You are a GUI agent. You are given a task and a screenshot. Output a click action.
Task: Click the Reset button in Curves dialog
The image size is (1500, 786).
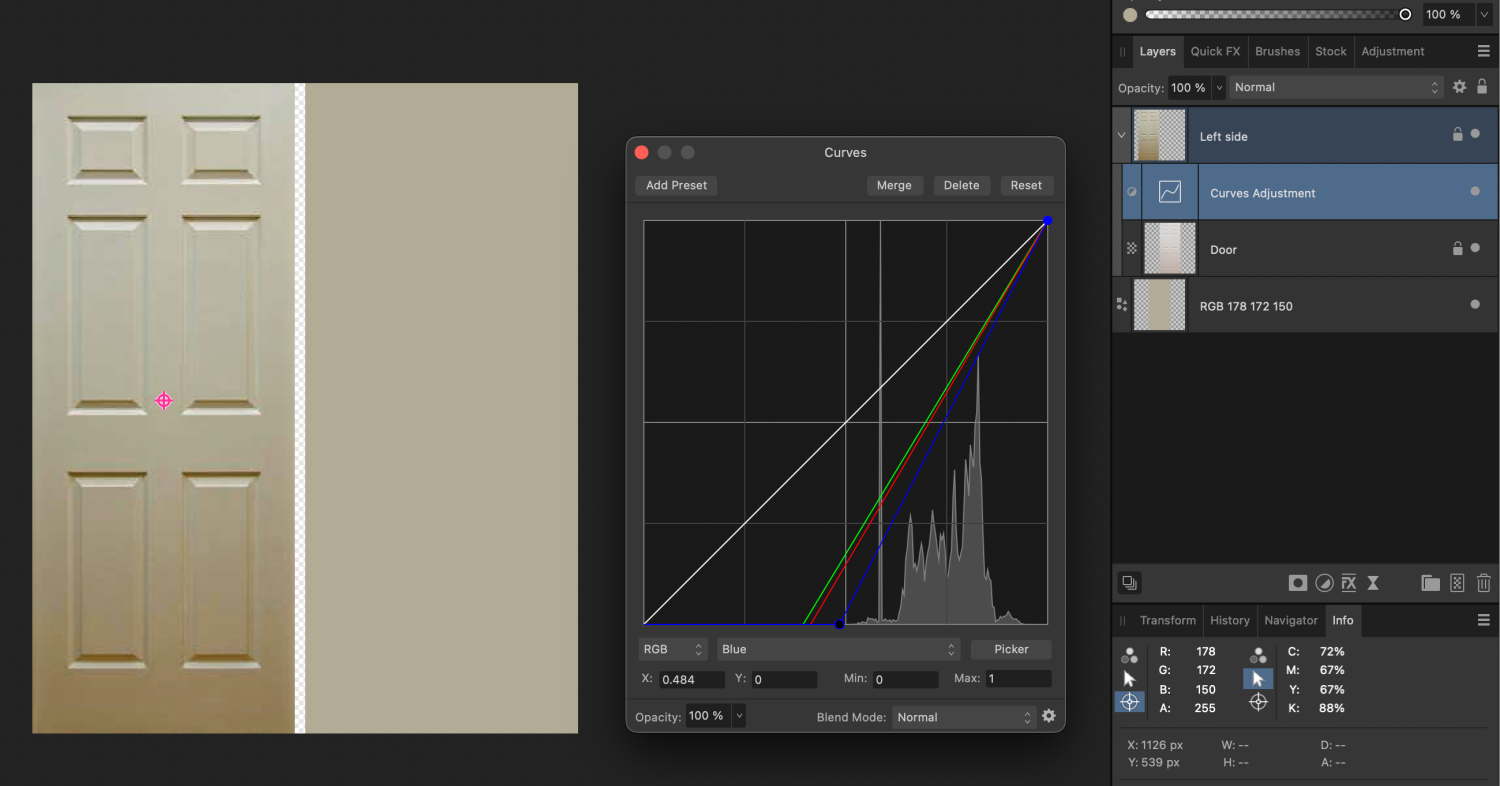pyautogui.click(x=1026, y=185)
